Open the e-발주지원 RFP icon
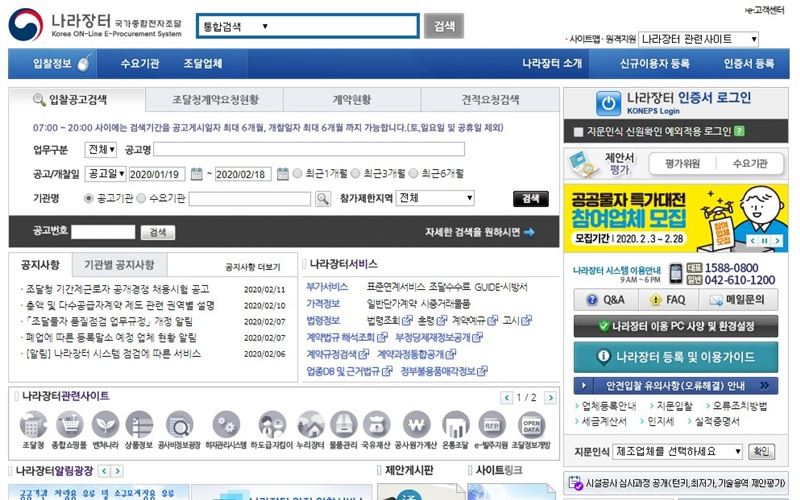Screen dimensions: 800x500 (x=491, y=424)
